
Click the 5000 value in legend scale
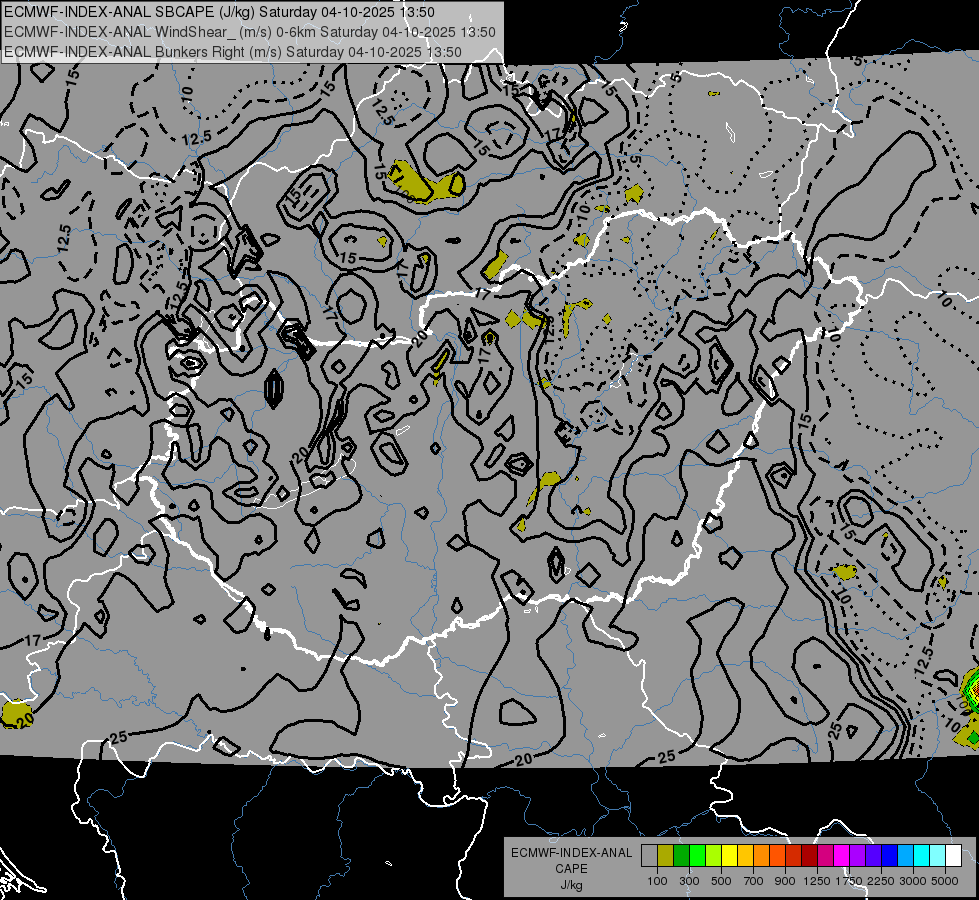945,881
